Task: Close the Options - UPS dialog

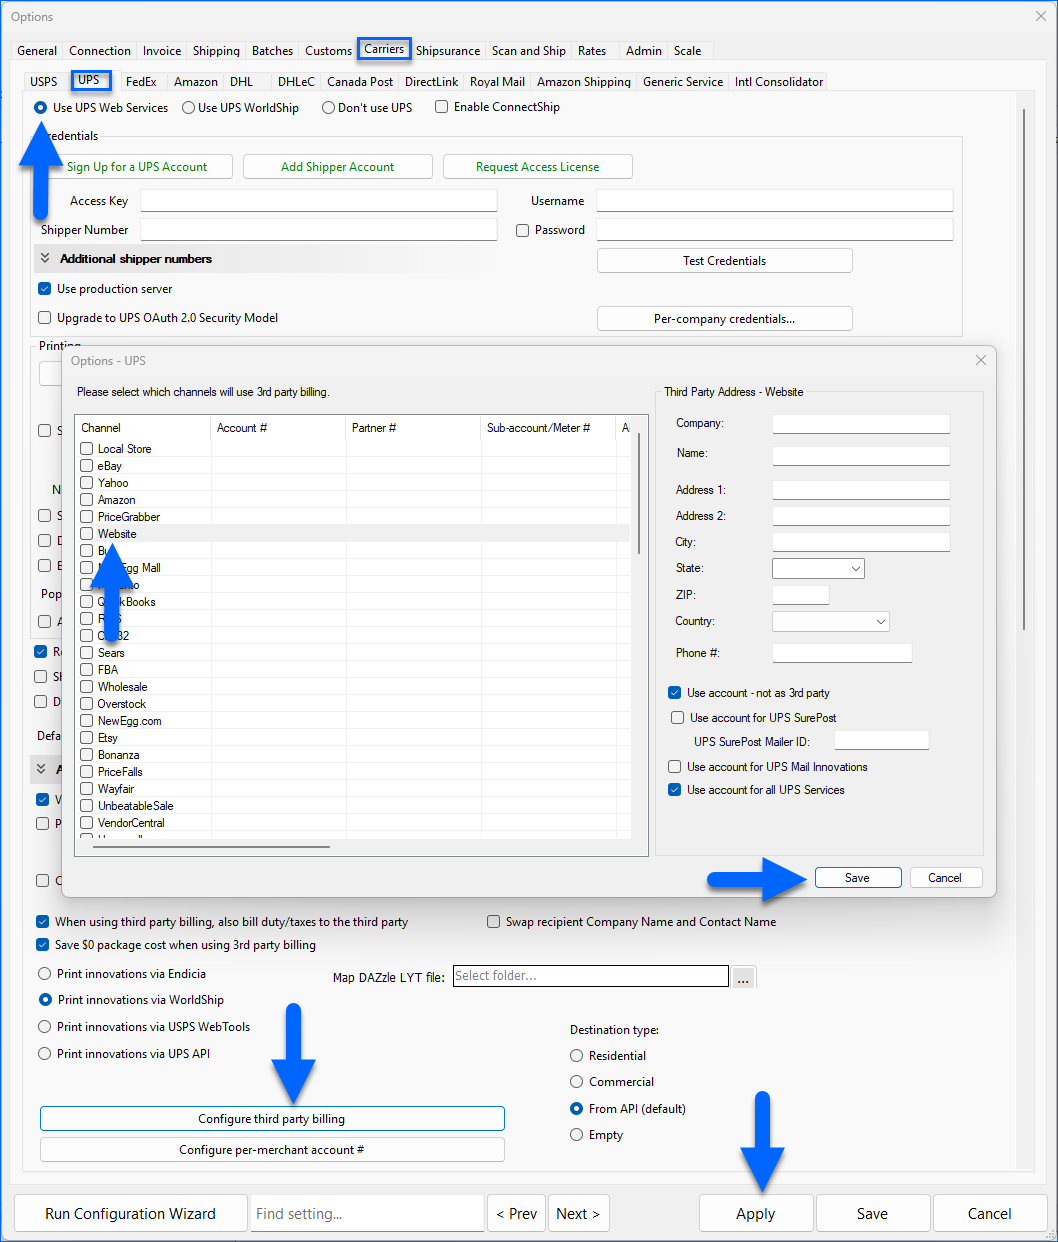Action: tap(981, 360)
